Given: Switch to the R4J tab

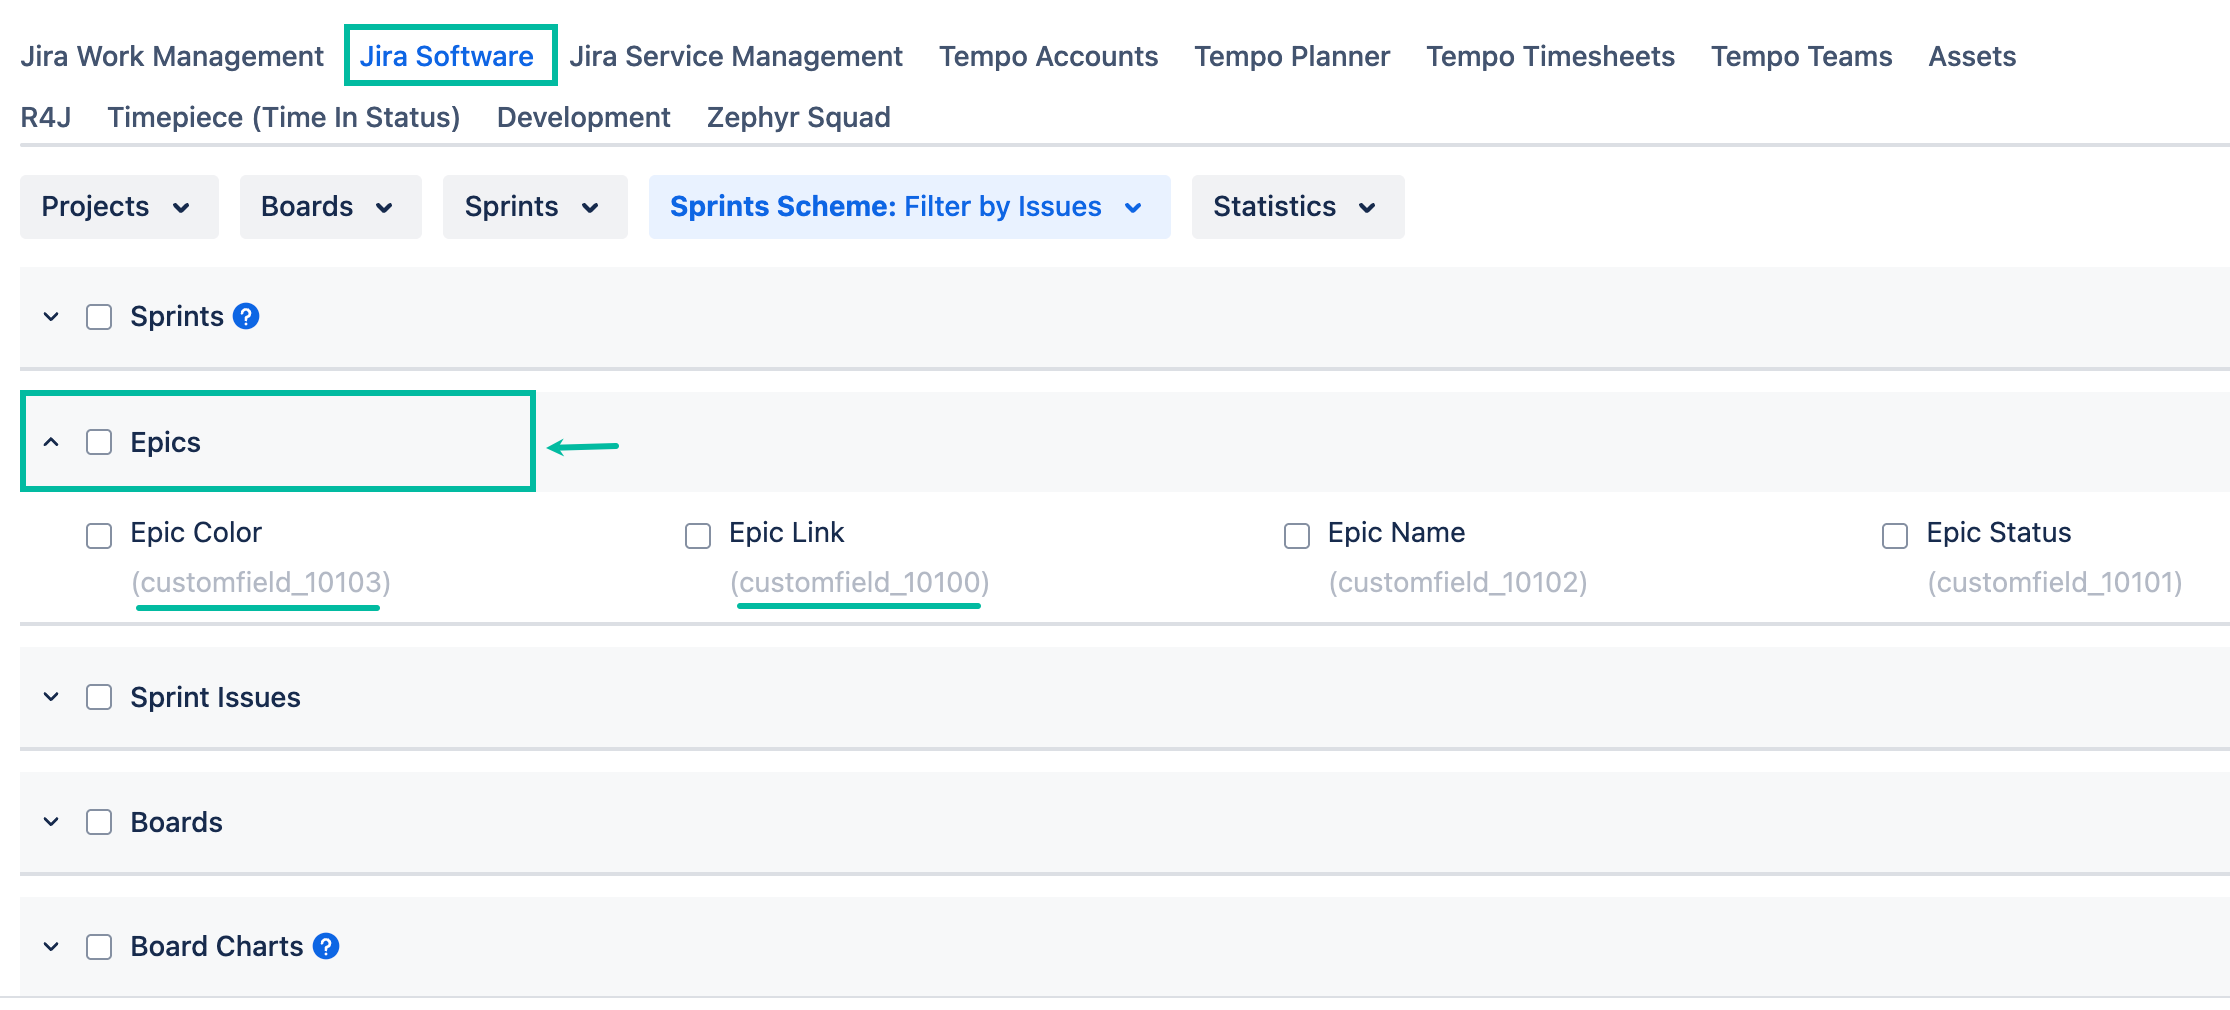Looking at the screenshot, I should pyautogui.click(x=46, y=117).
